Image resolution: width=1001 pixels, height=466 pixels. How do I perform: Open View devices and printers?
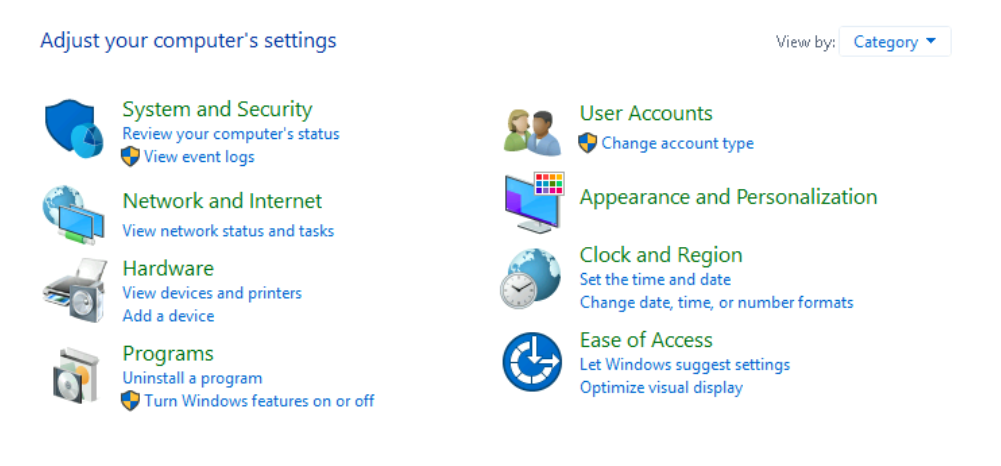pyautogui.click(x=211, y=293)
